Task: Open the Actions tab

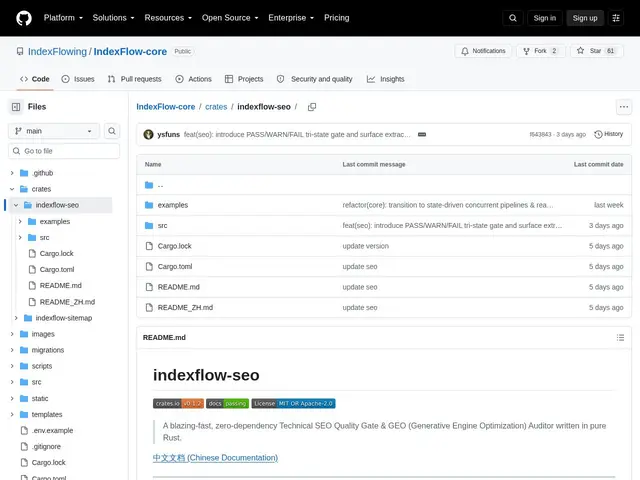Action: 193,79
